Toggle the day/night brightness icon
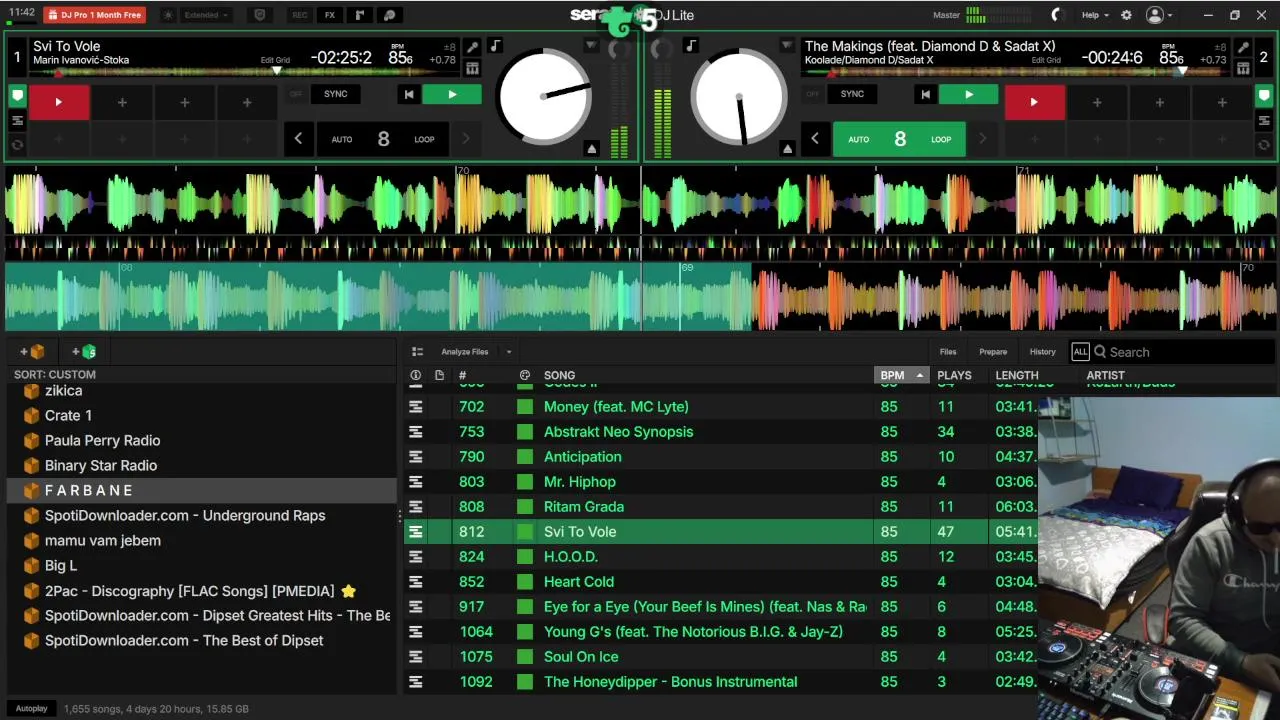This screenshot has height=720, width=1280. coord(167,15)
